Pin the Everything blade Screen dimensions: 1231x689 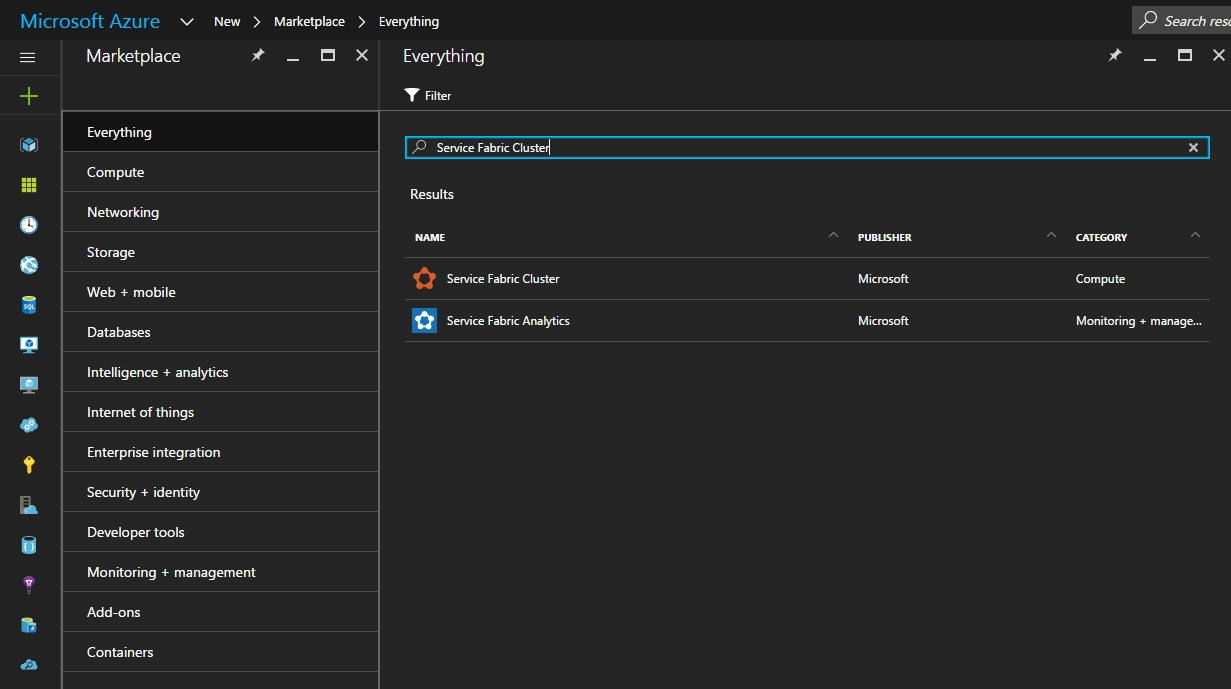coord(1115,56)
